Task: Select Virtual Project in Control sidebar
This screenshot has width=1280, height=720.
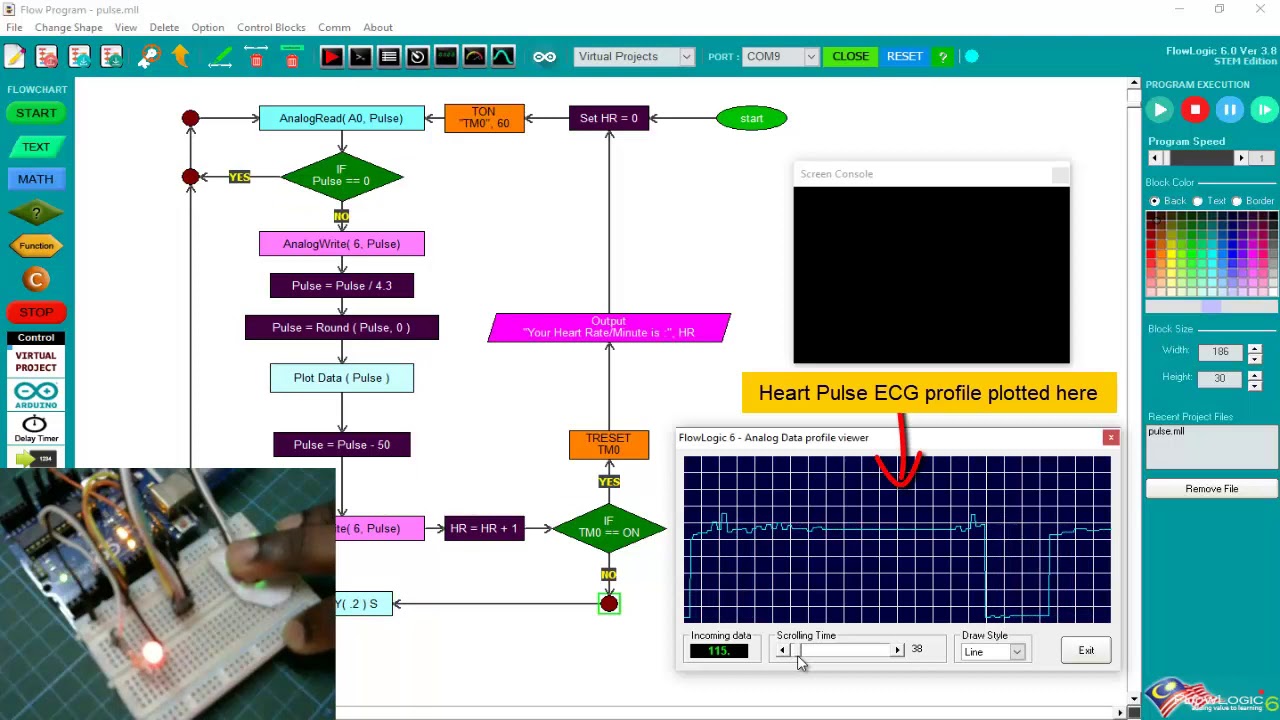Action: 36,362
